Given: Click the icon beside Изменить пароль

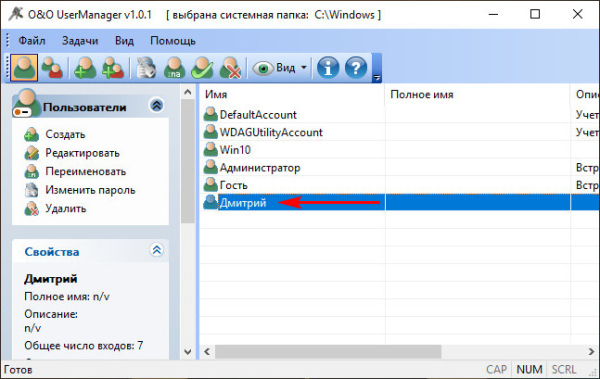Looking at the screenshot, I should pos(31,190).
